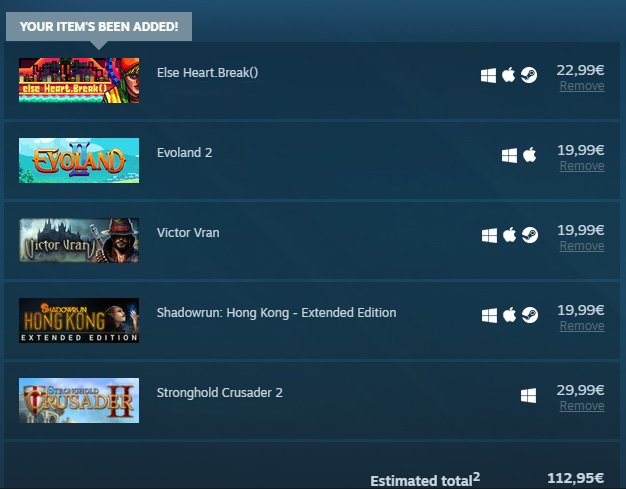This screenshot has width=626, height=489.
Task: Click Windows icon for Stronghold Crusader 2
Action: (x=529, y=396)
